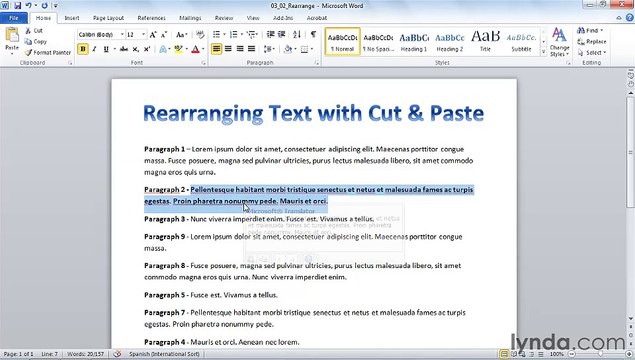
Task: Open Find in Editing group
Action: 590,30
